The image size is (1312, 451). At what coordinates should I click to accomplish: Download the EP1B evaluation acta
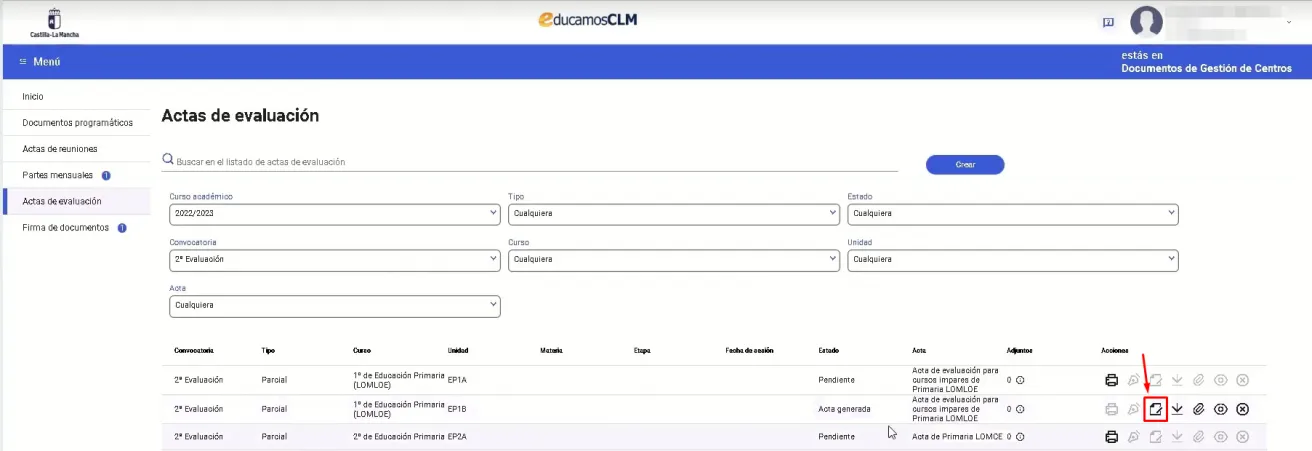1177,409
